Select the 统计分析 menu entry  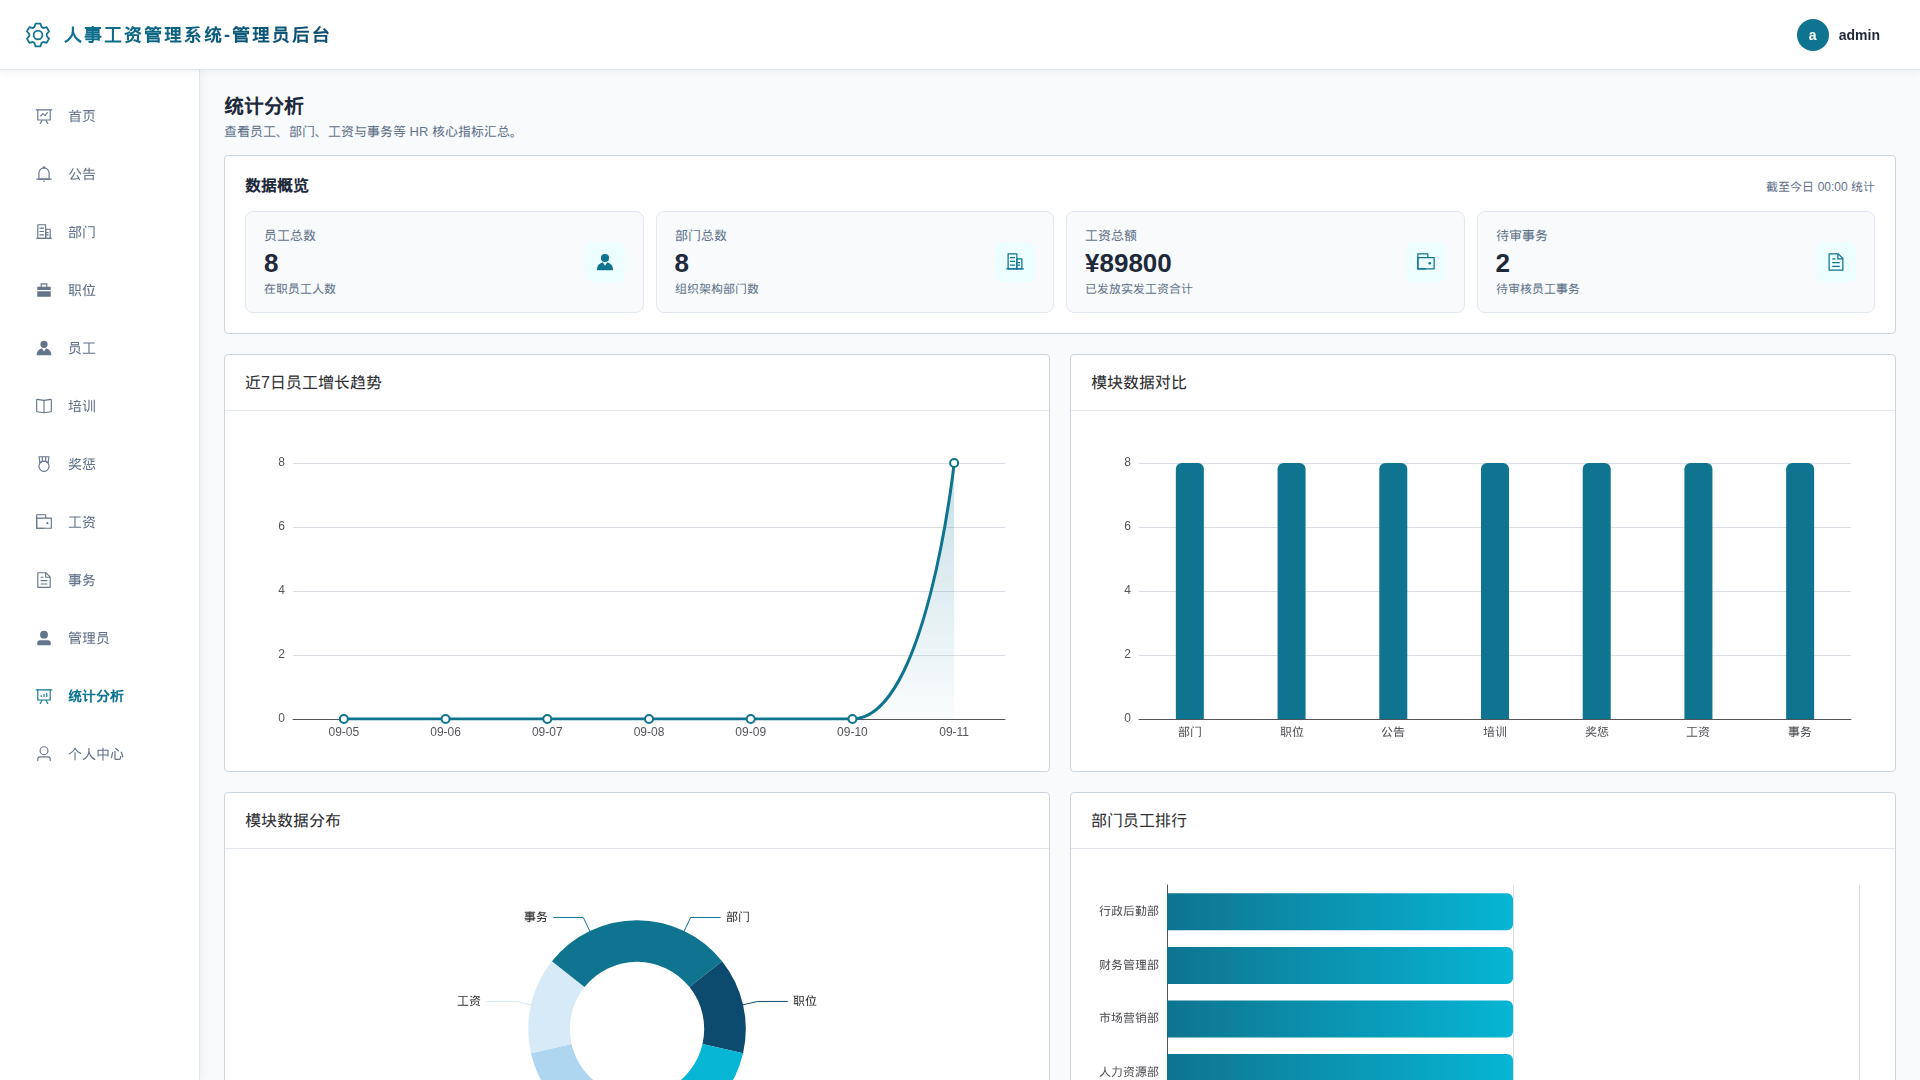pos(100,696)
